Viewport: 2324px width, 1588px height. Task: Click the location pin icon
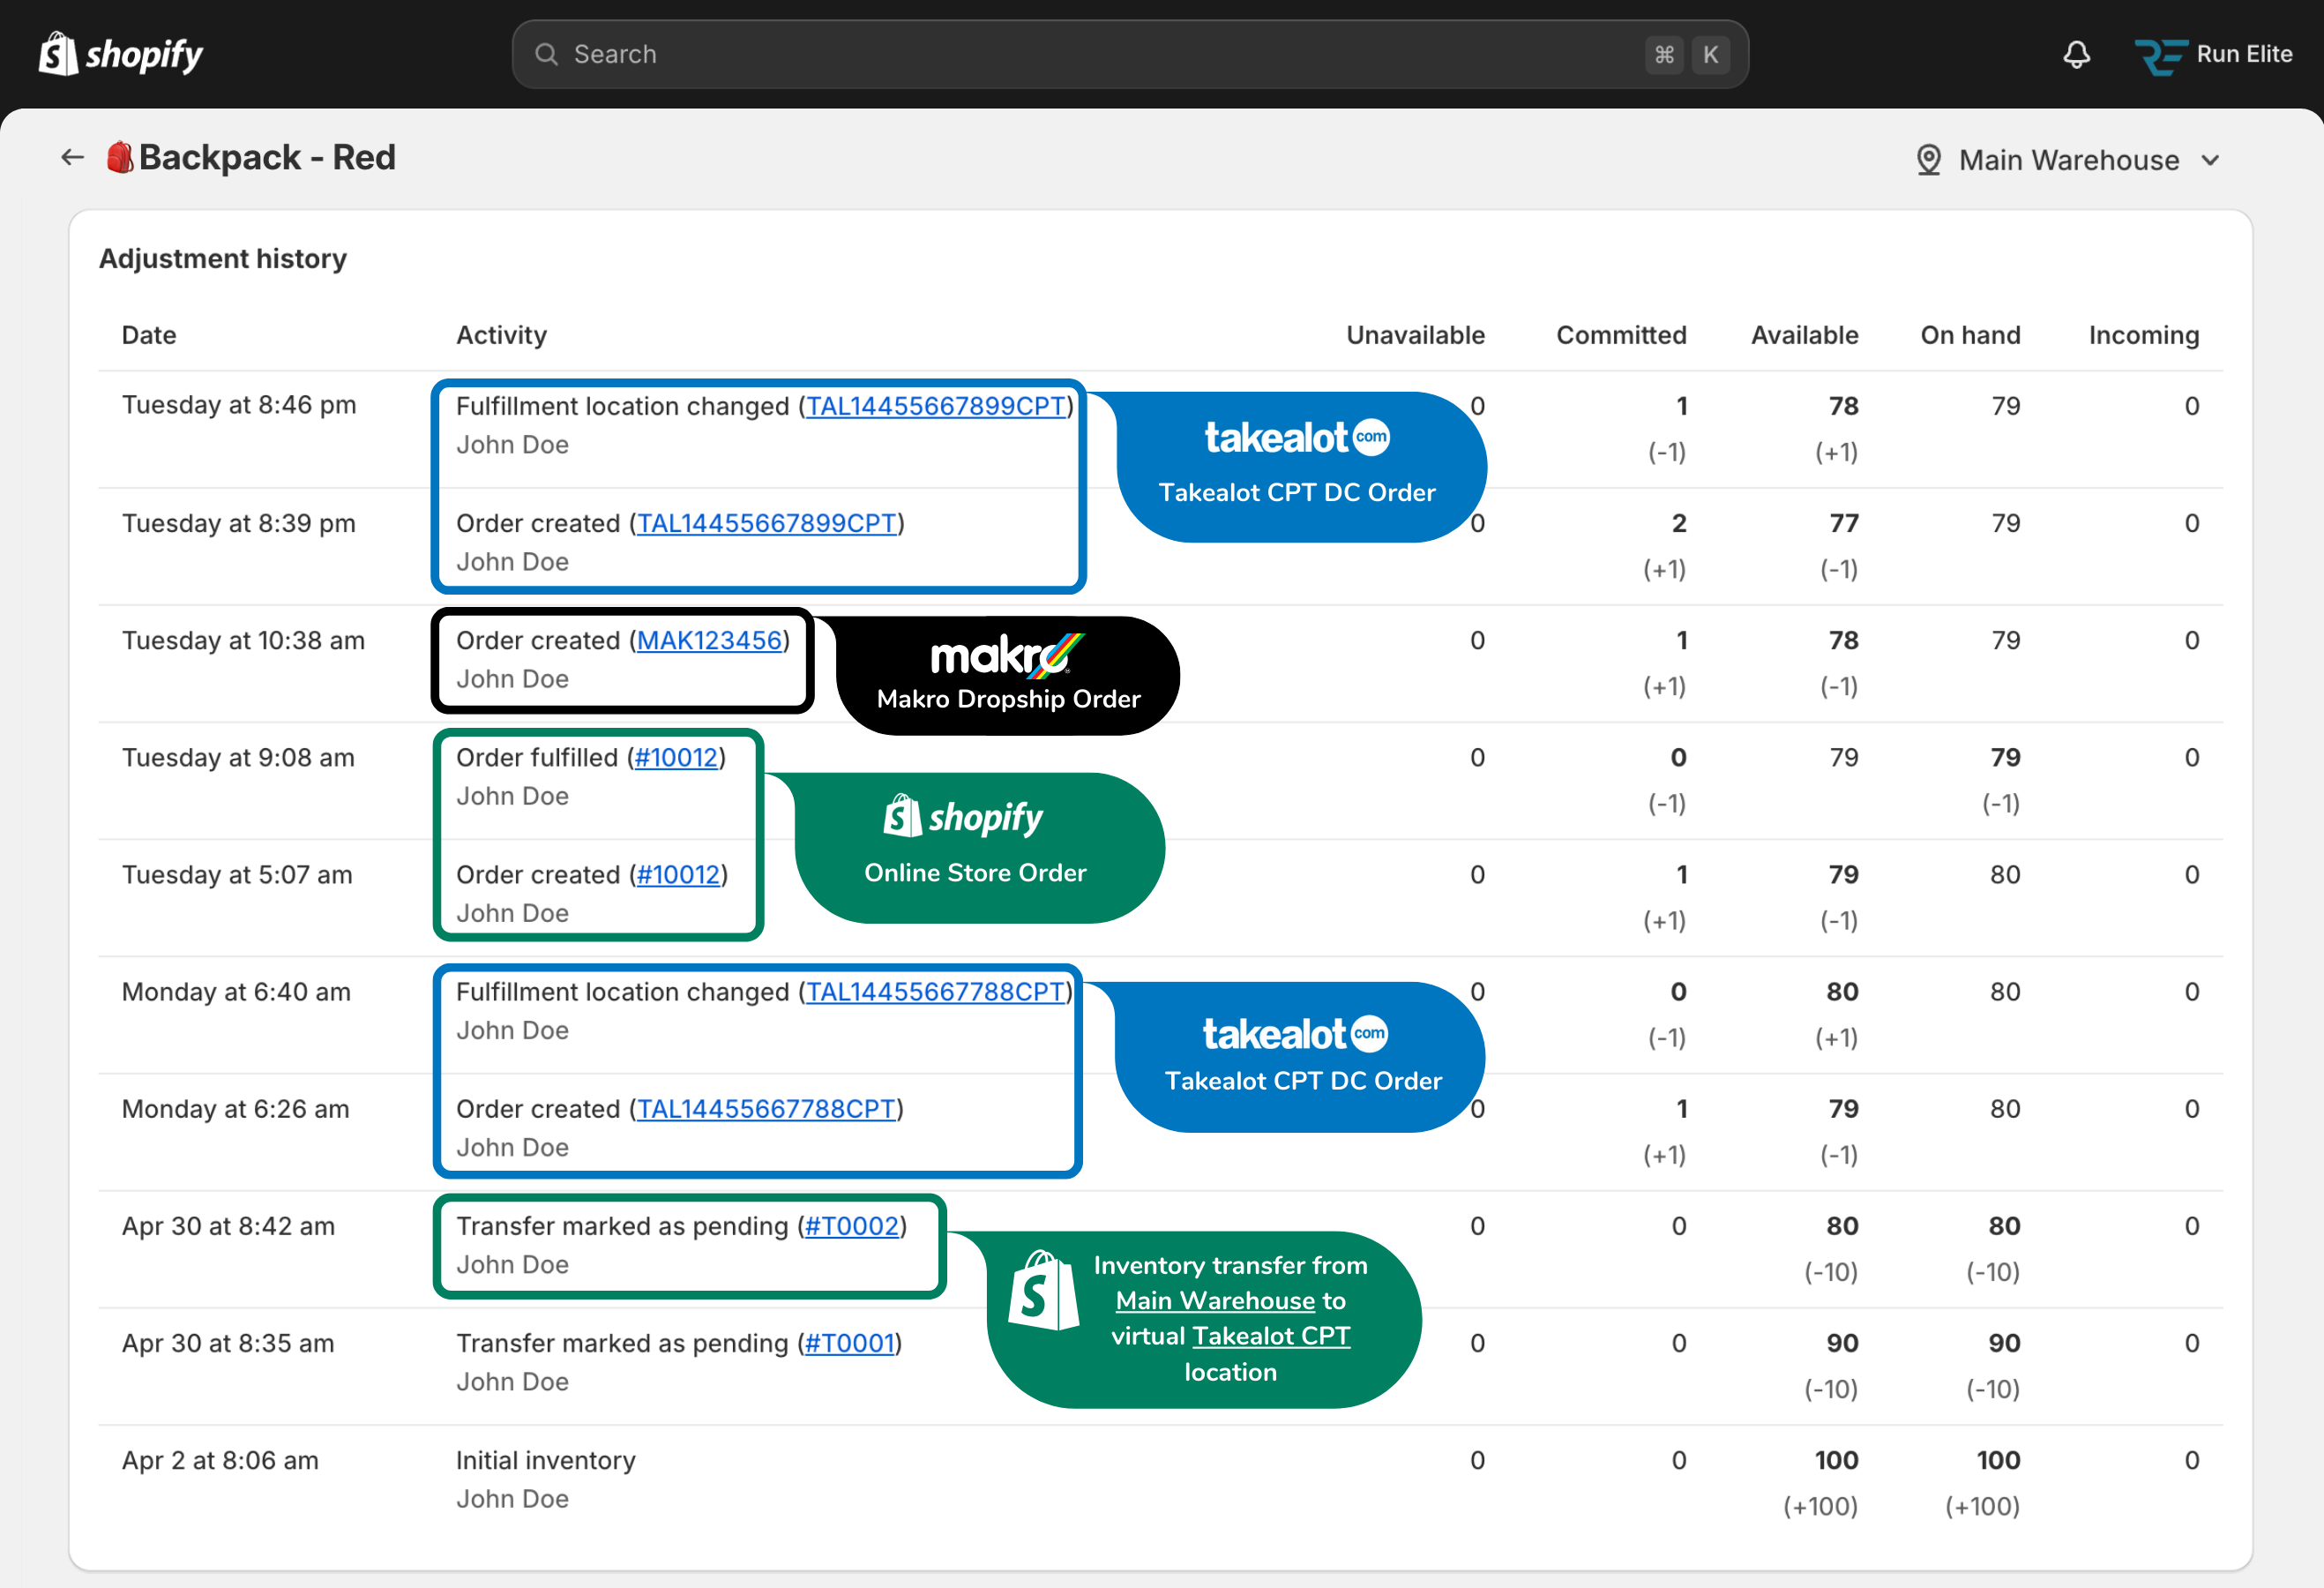pos(1928,160)
